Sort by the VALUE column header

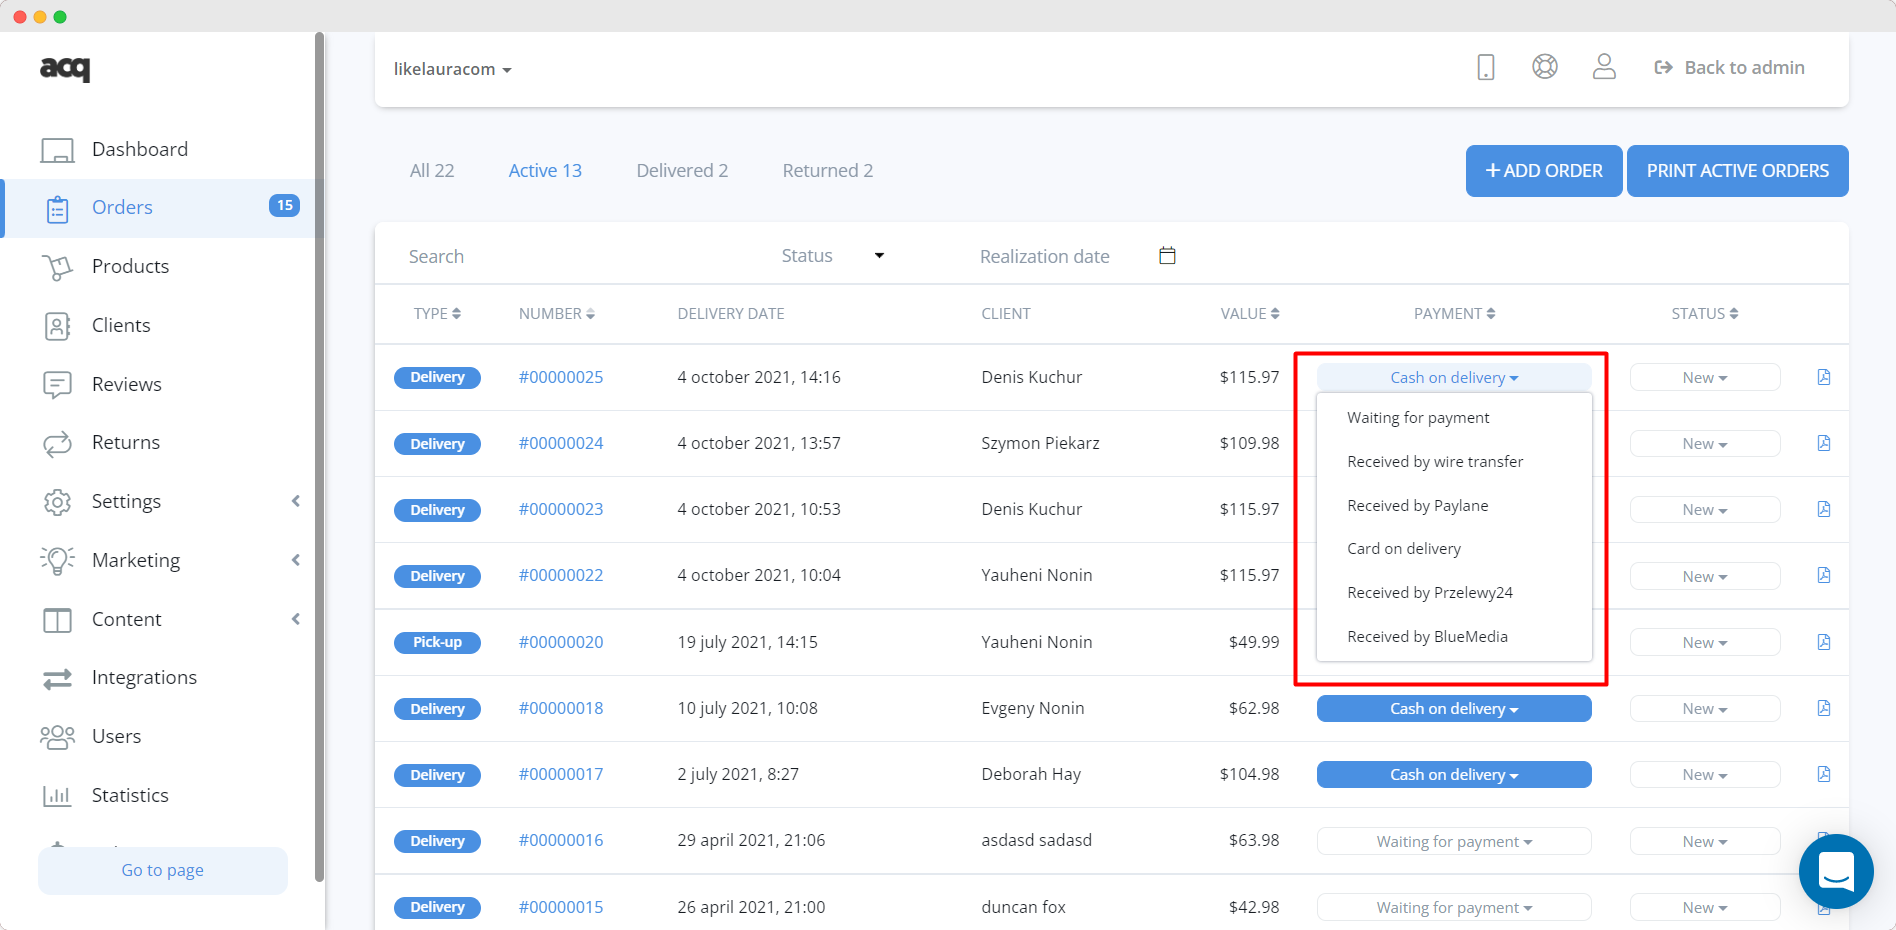(x=1250, y=314)
